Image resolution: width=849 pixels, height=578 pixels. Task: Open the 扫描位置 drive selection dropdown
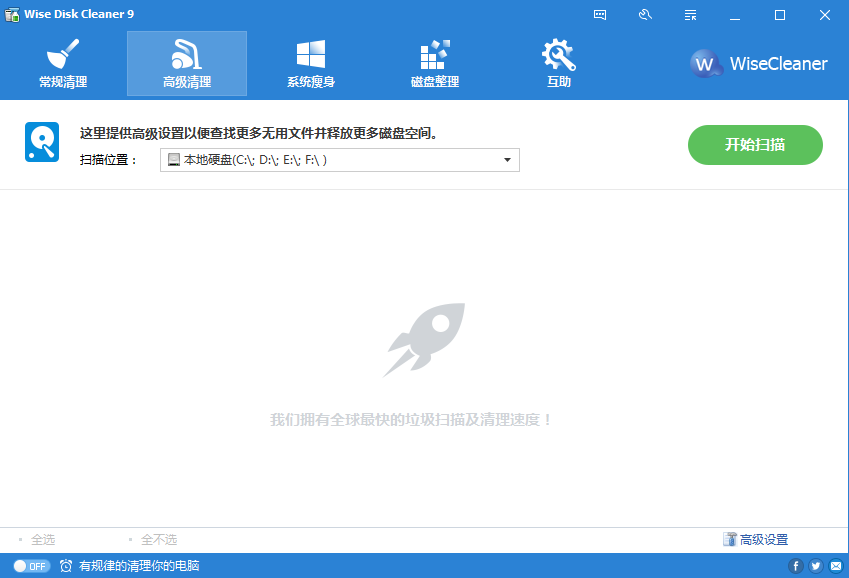340,159
